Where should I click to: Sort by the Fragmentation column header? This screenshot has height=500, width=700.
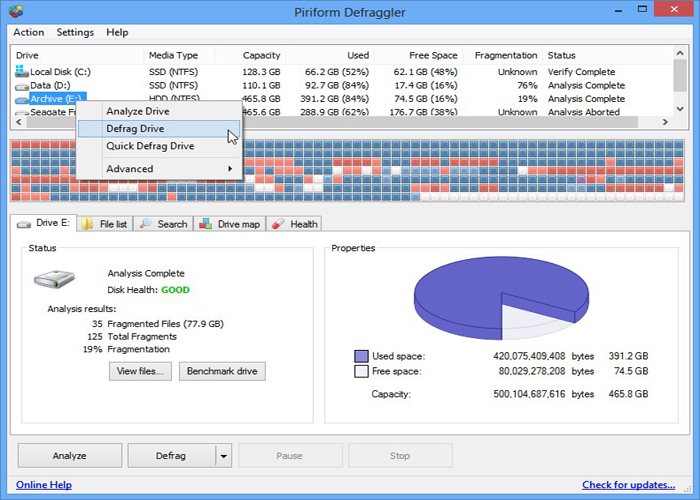503,55
